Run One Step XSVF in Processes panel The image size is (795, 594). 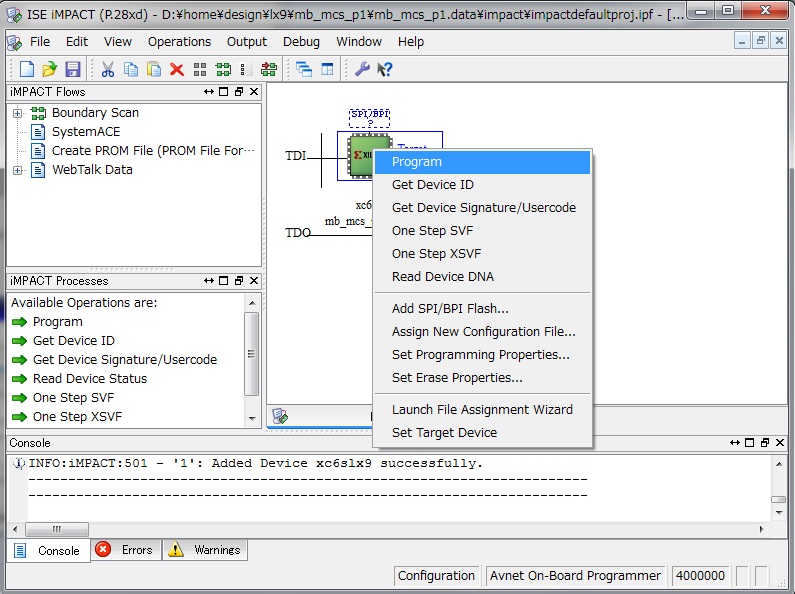[67, 417]
